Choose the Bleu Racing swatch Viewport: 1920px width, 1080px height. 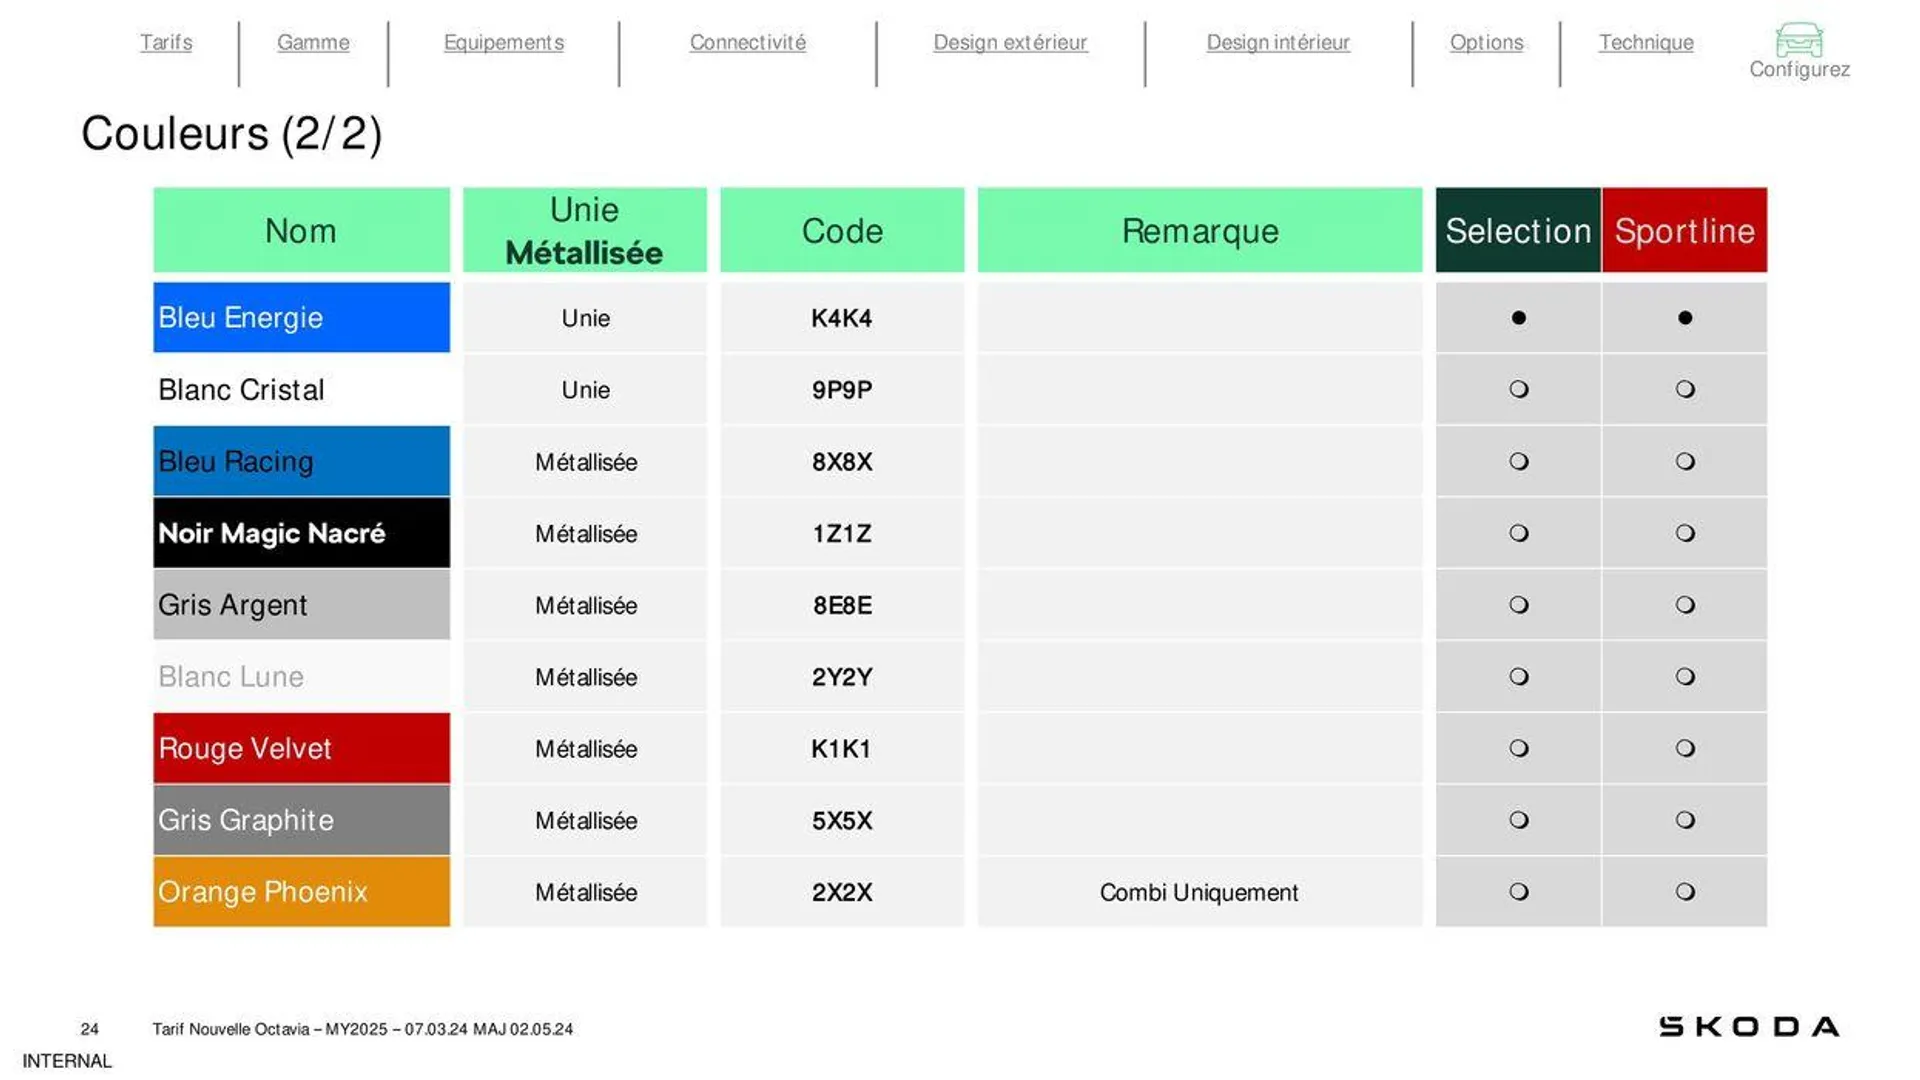pos(301,461)
